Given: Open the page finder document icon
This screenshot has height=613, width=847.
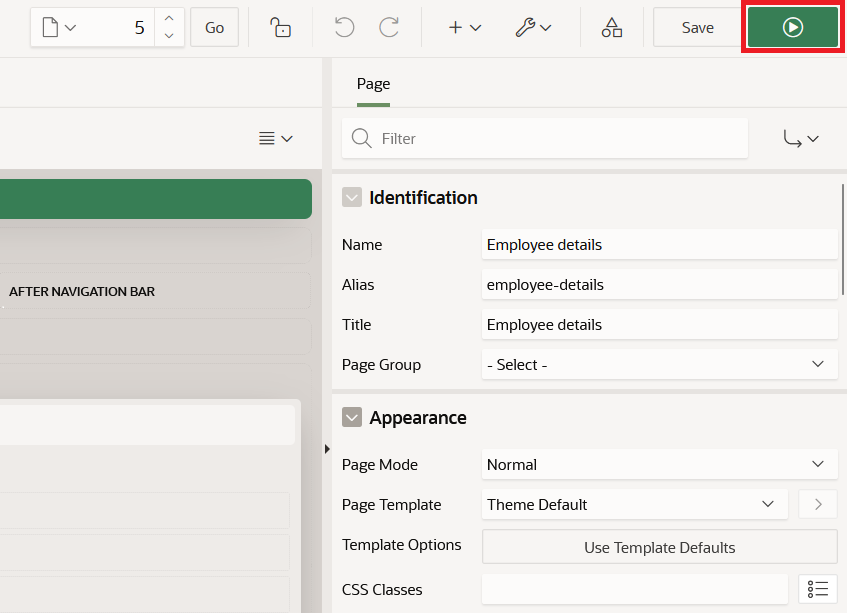Looking at the screenshot, I should coord(59,27).
